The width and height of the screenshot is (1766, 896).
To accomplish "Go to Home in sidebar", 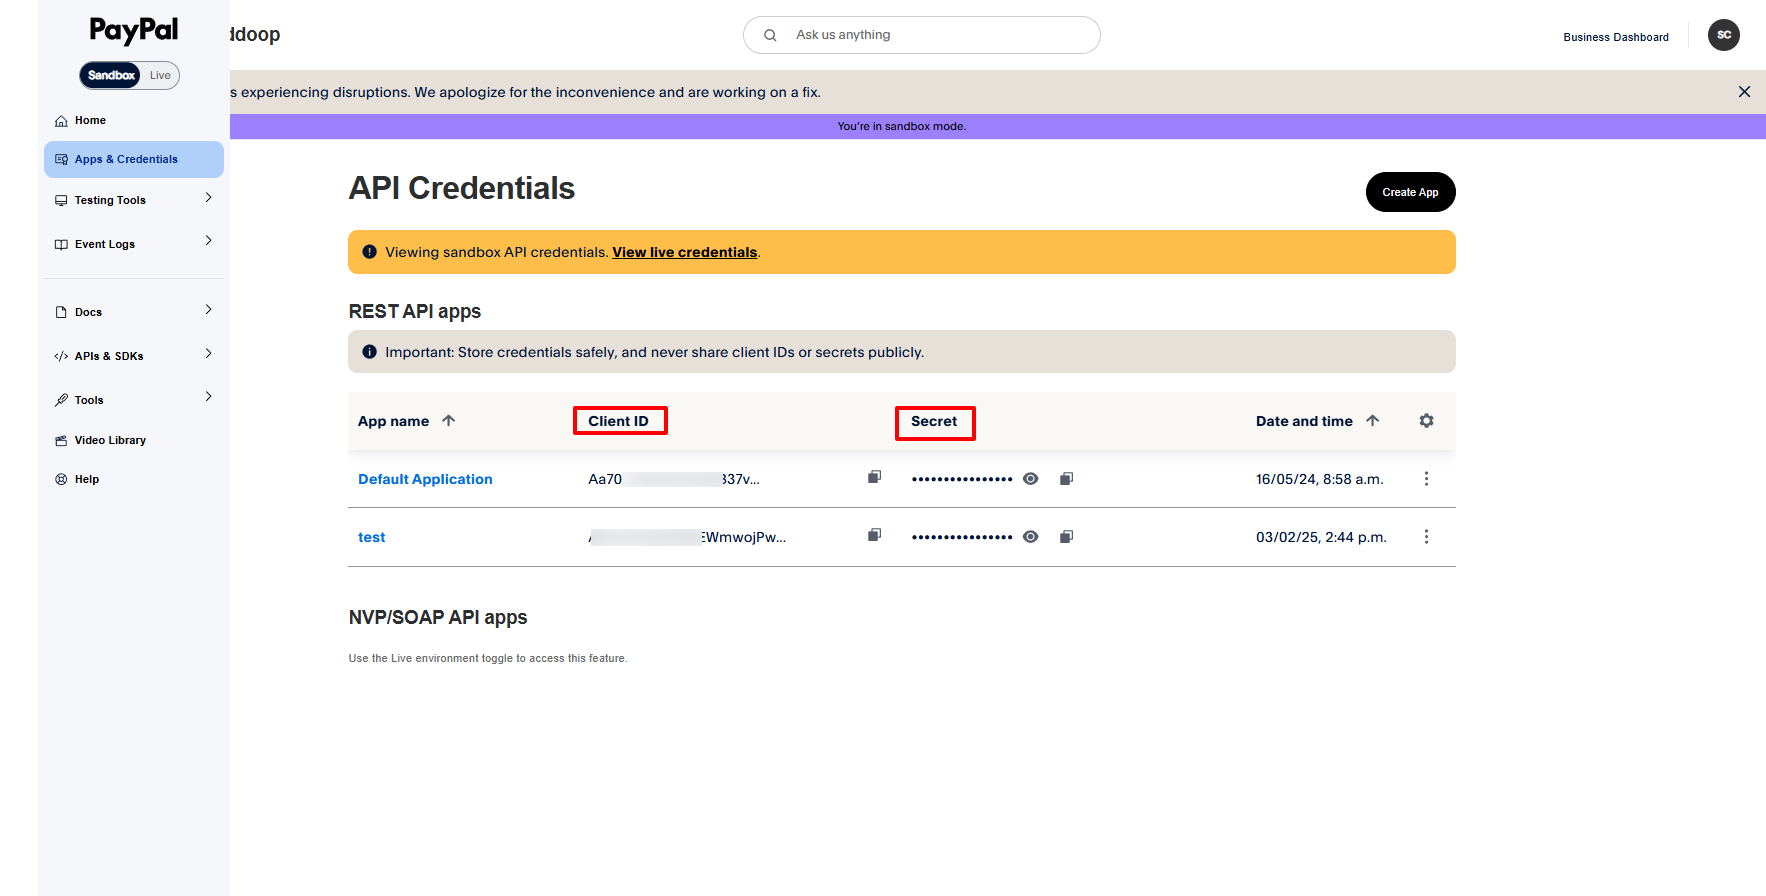I will (90, 121).
